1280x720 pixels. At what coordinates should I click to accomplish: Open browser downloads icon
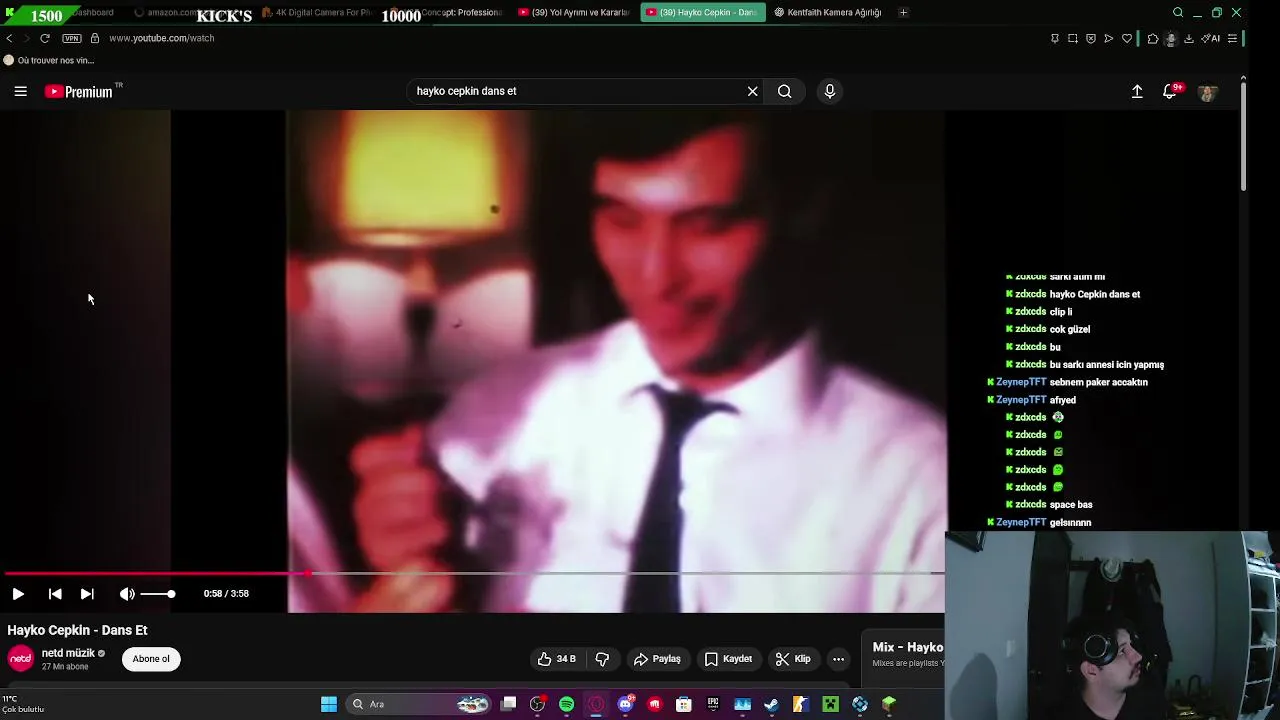point(1189,38)
